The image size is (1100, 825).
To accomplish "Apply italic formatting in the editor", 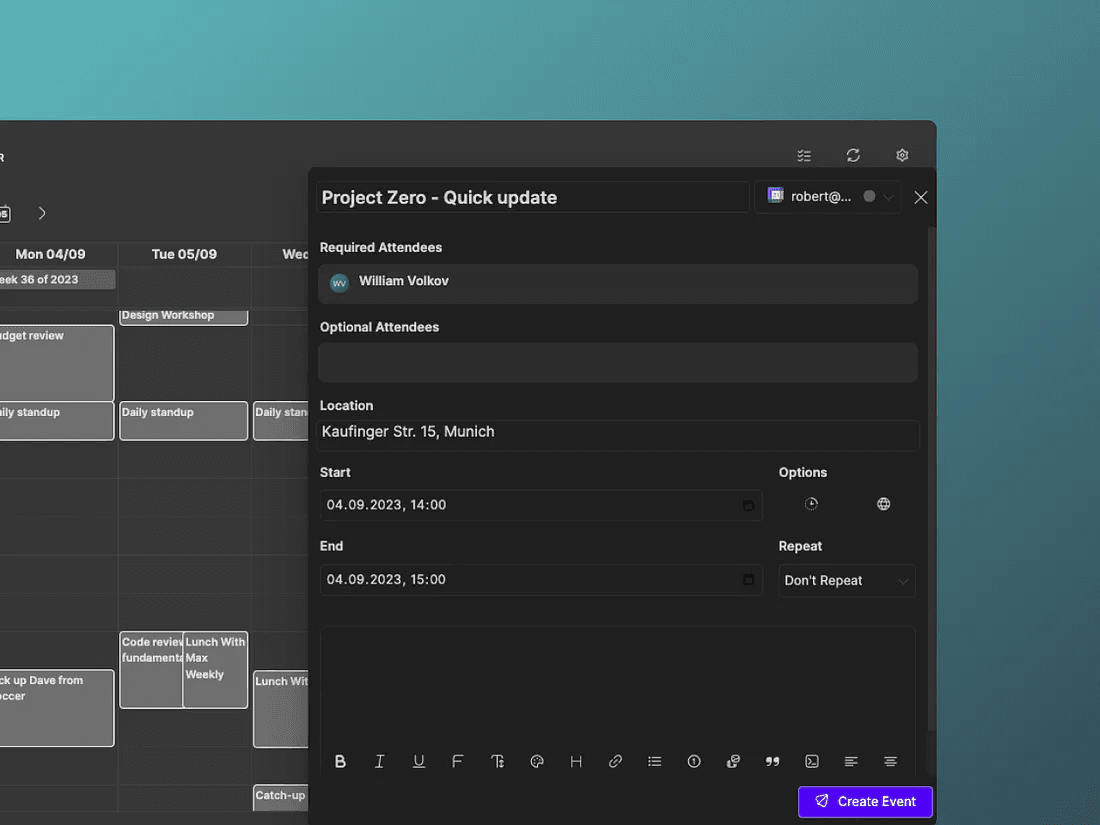I will [x=380, y=761].
